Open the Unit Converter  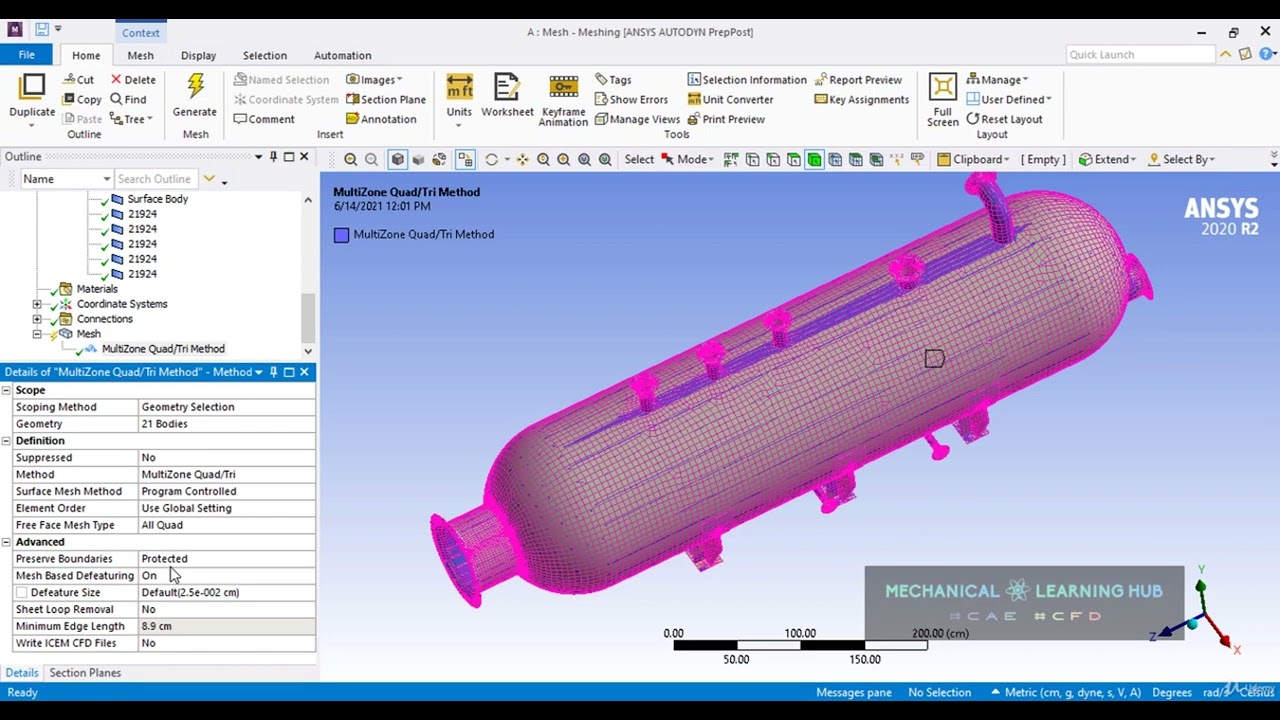coord(731,99)
